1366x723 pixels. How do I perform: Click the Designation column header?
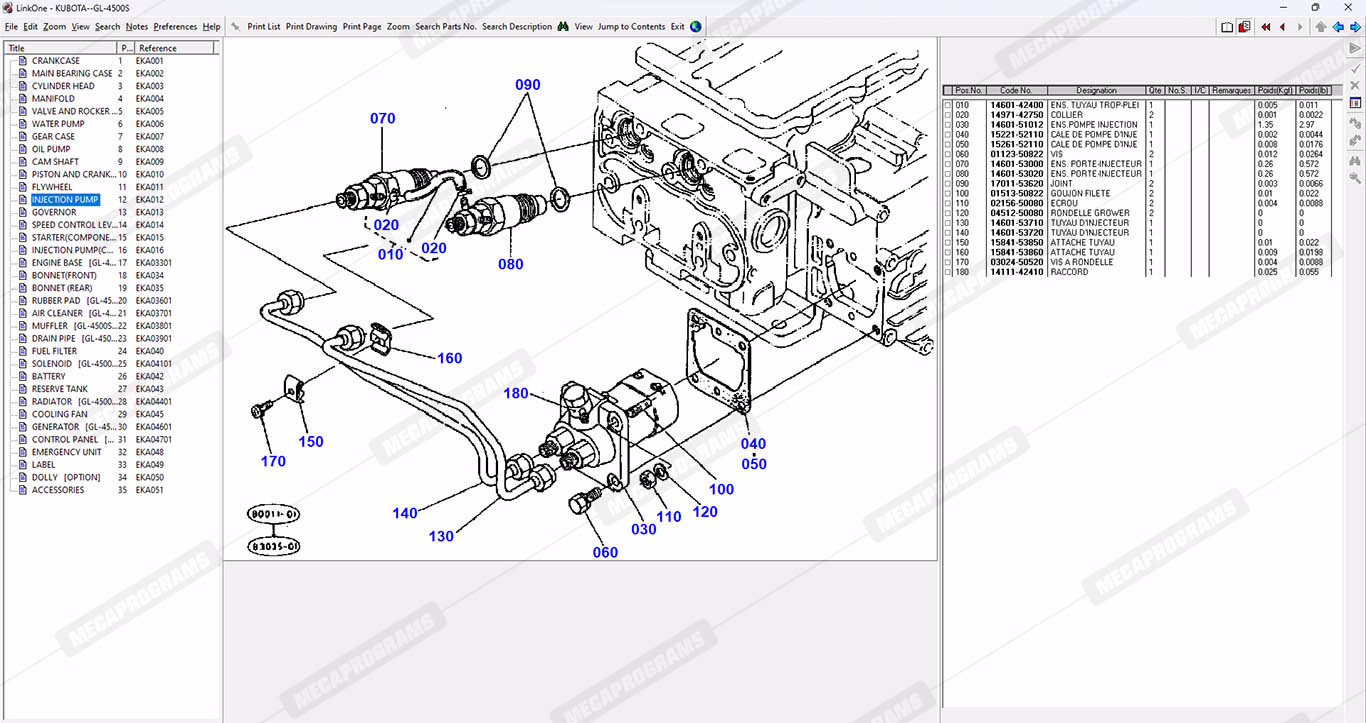tap(1096, 91)
